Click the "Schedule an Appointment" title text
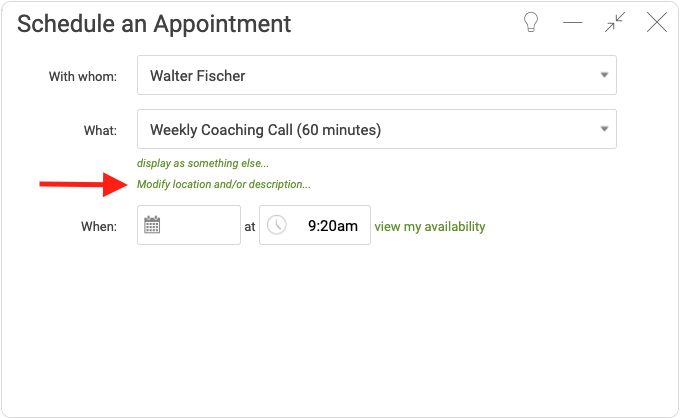680x419 pixels. click(154, 23)
